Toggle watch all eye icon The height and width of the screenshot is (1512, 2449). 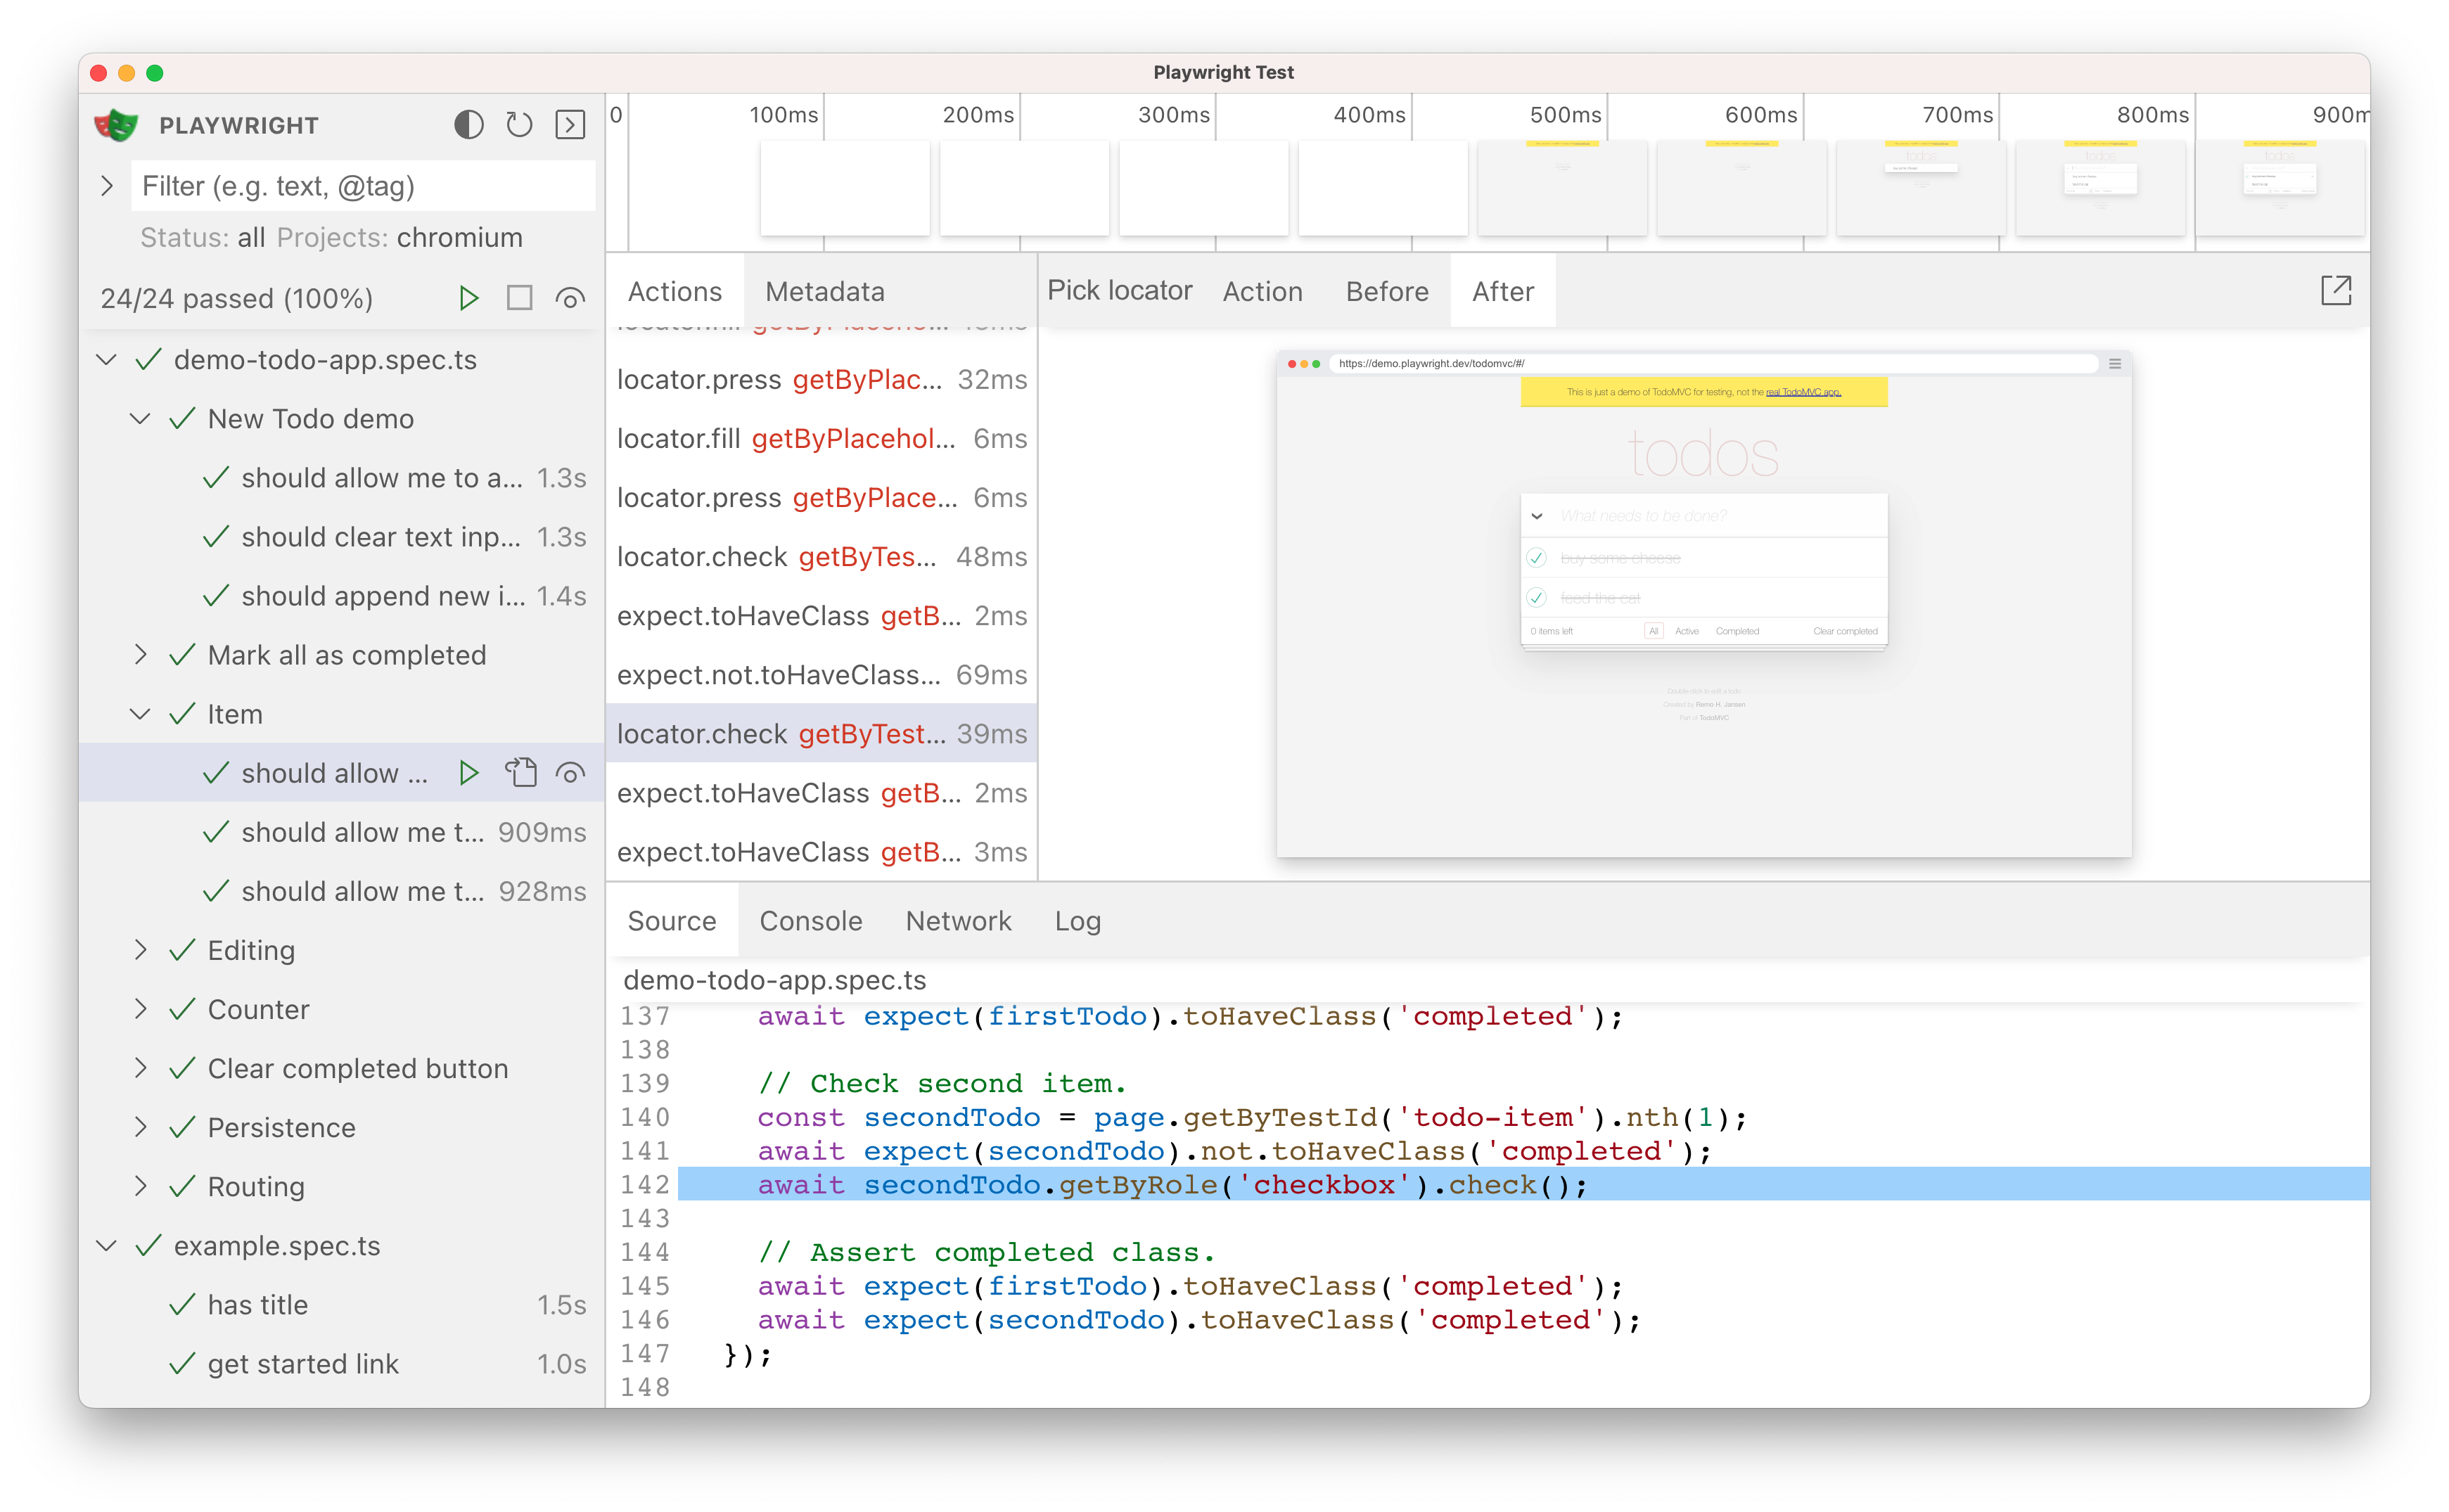(570, 298)
